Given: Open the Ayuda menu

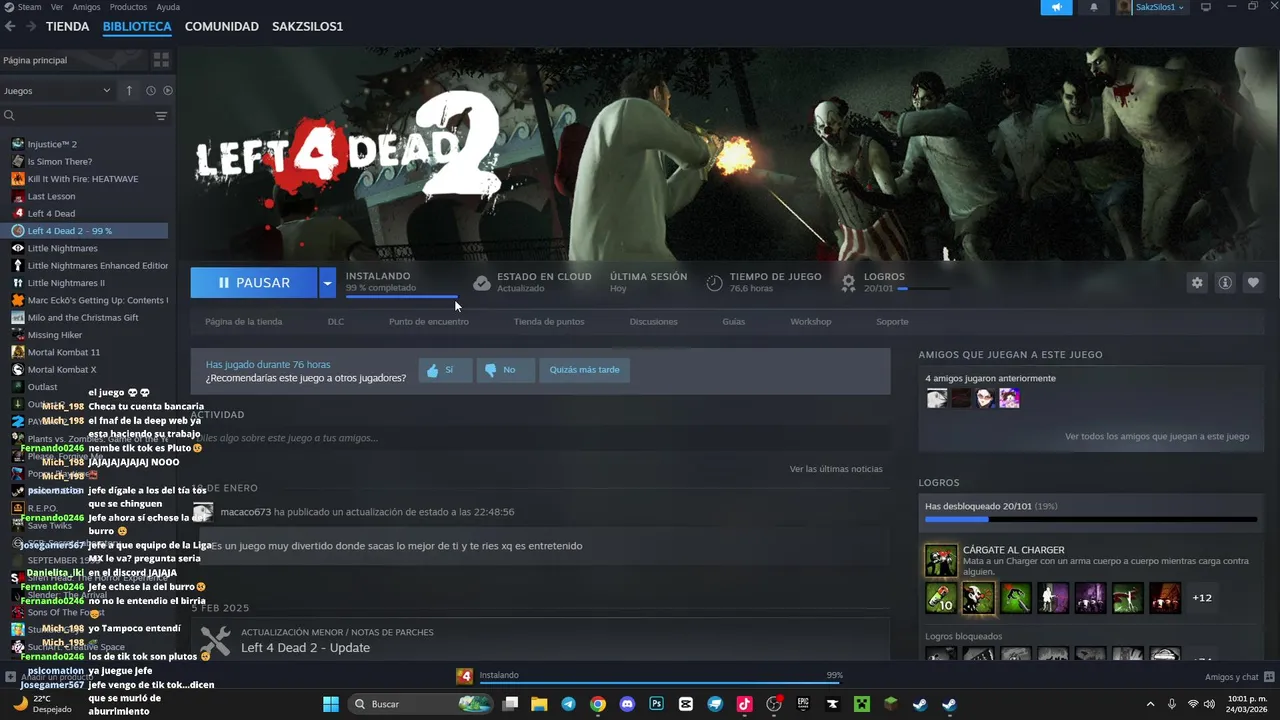Looking at the screenshot, I should pyautogui.click(x=168, y=7).
